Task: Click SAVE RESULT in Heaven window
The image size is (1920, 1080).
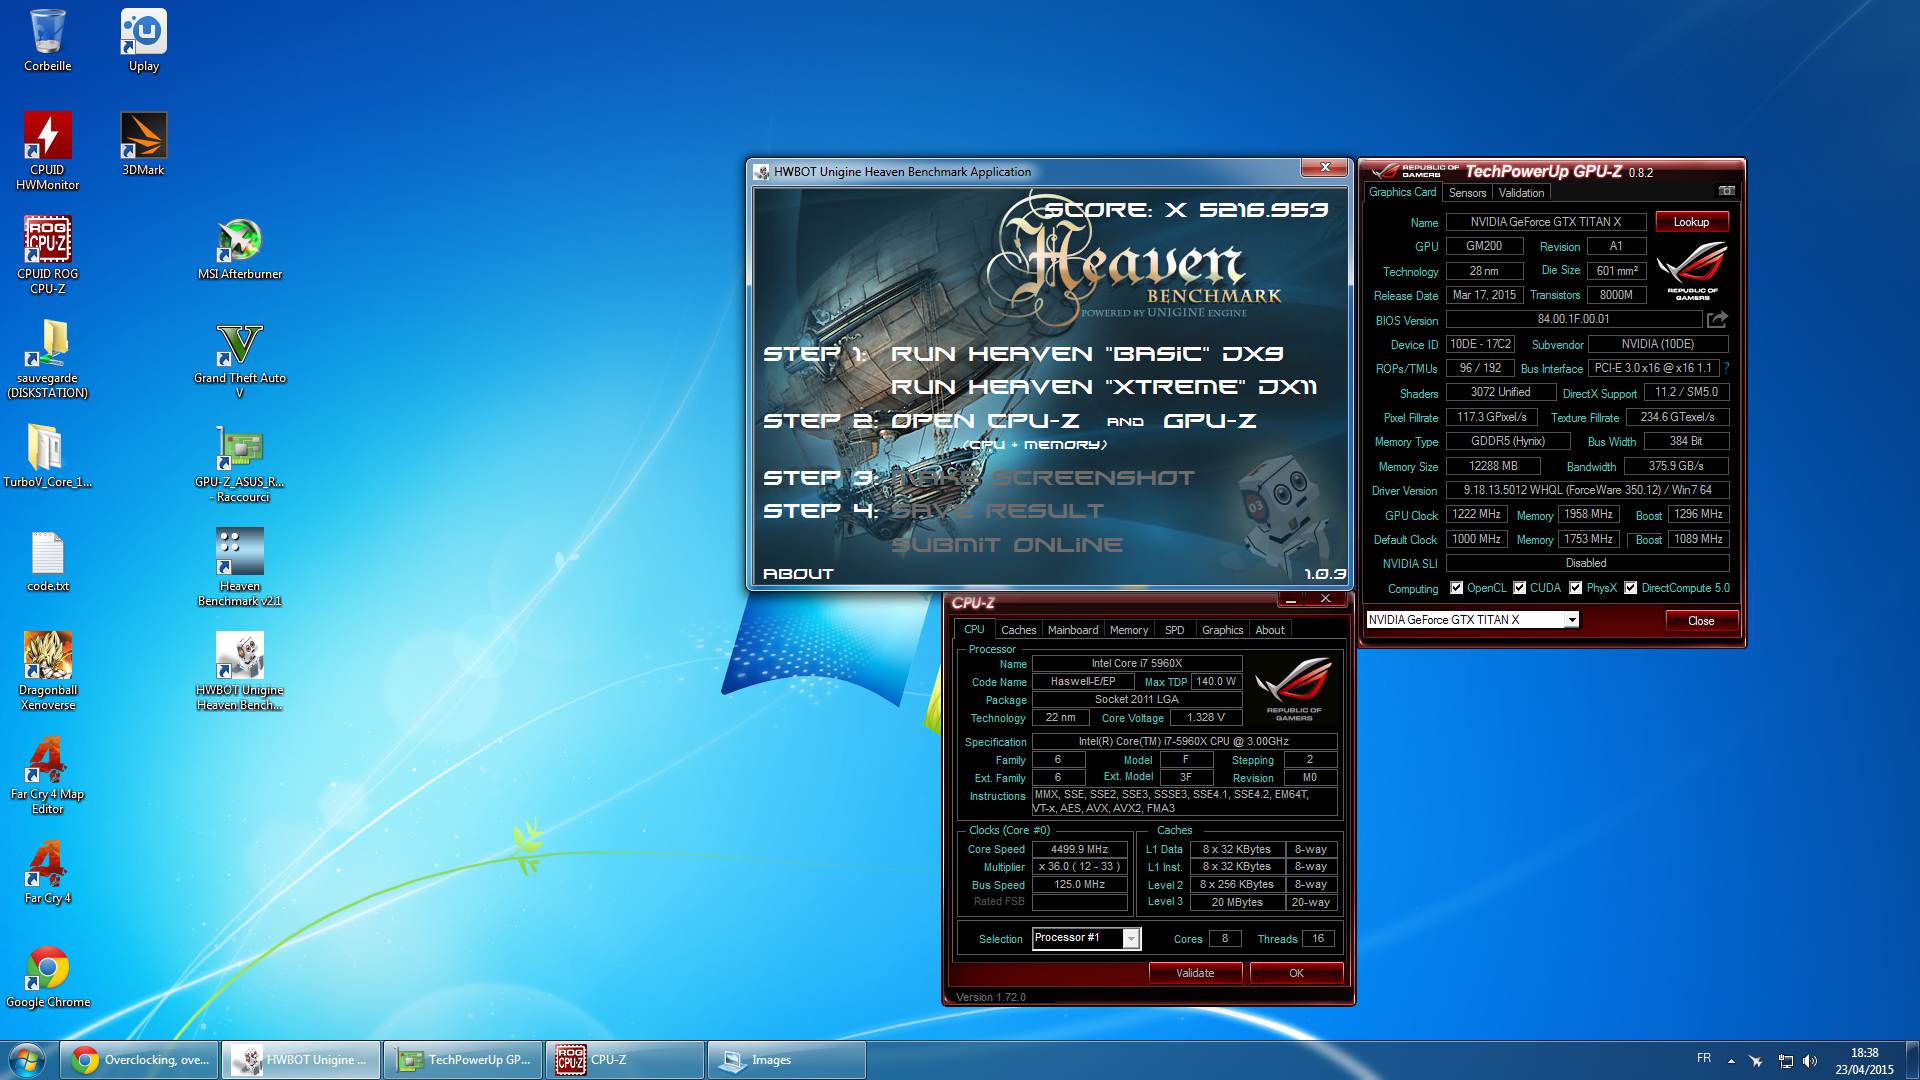Action: point(998,511)
